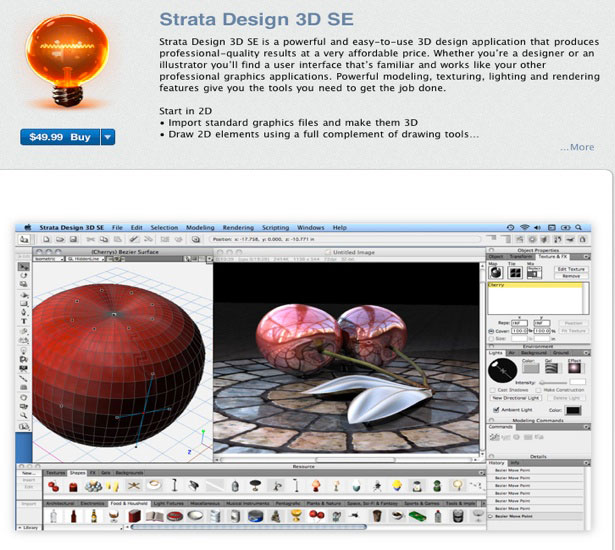Click the Spotlight search menu bar icon
The image size is (615, 550).
point(578,228)
